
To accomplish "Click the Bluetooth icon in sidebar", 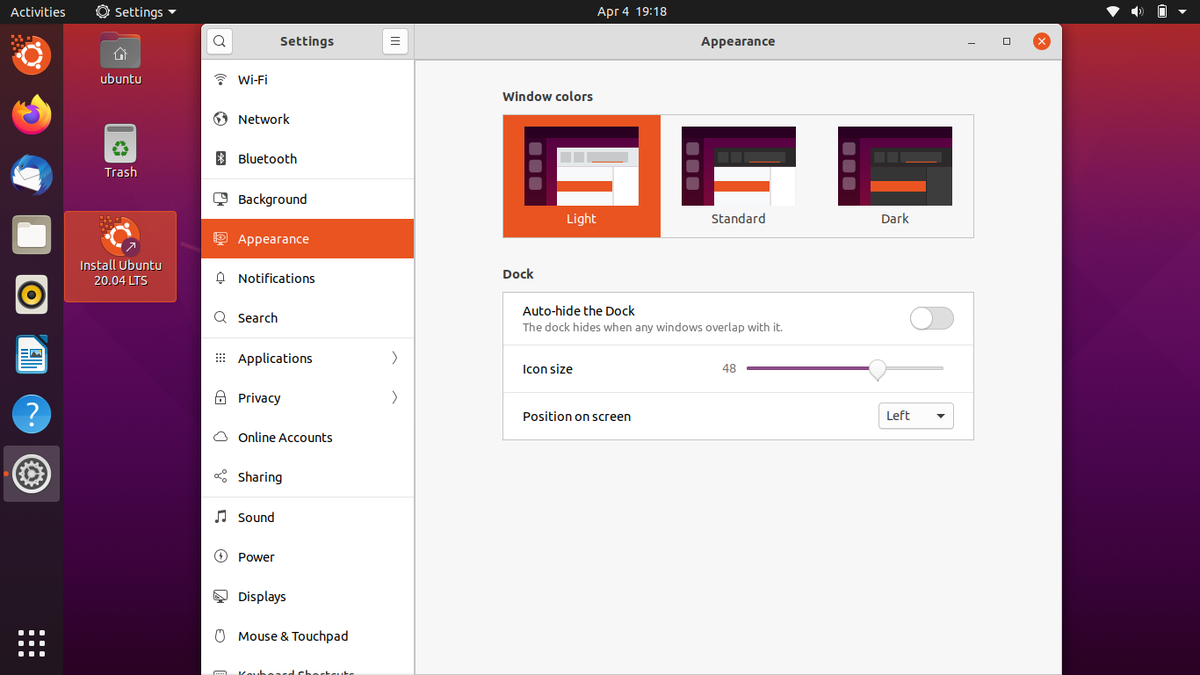I will point(221,159).
